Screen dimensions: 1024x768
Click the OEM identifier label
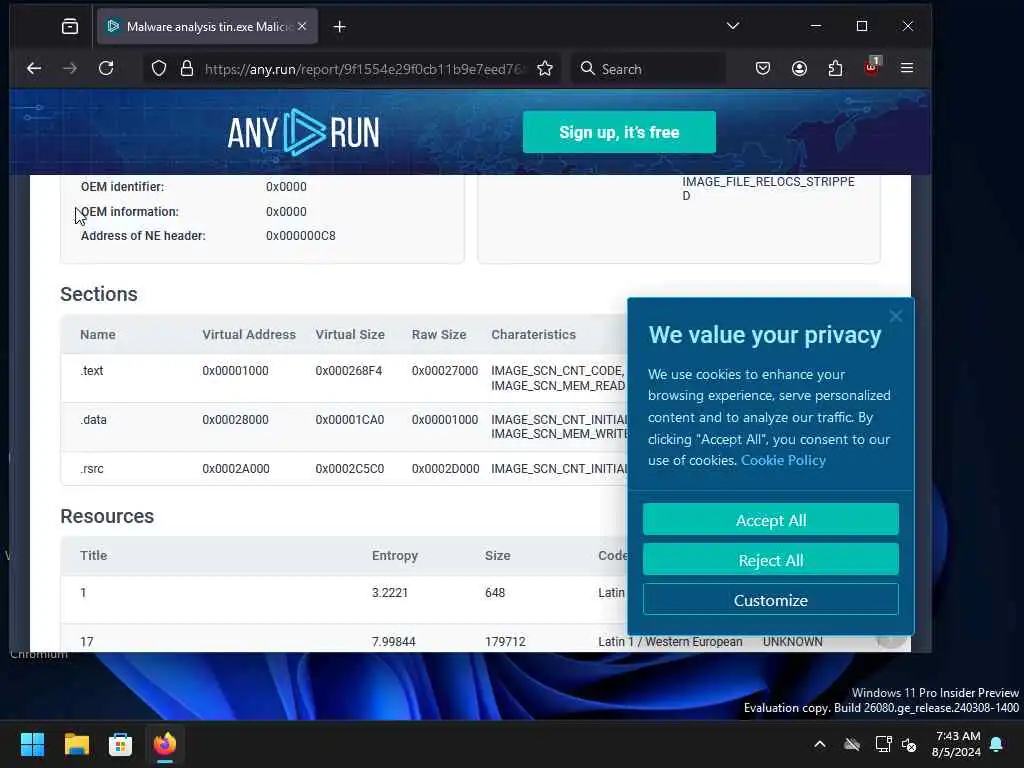(x=123, y=187)
